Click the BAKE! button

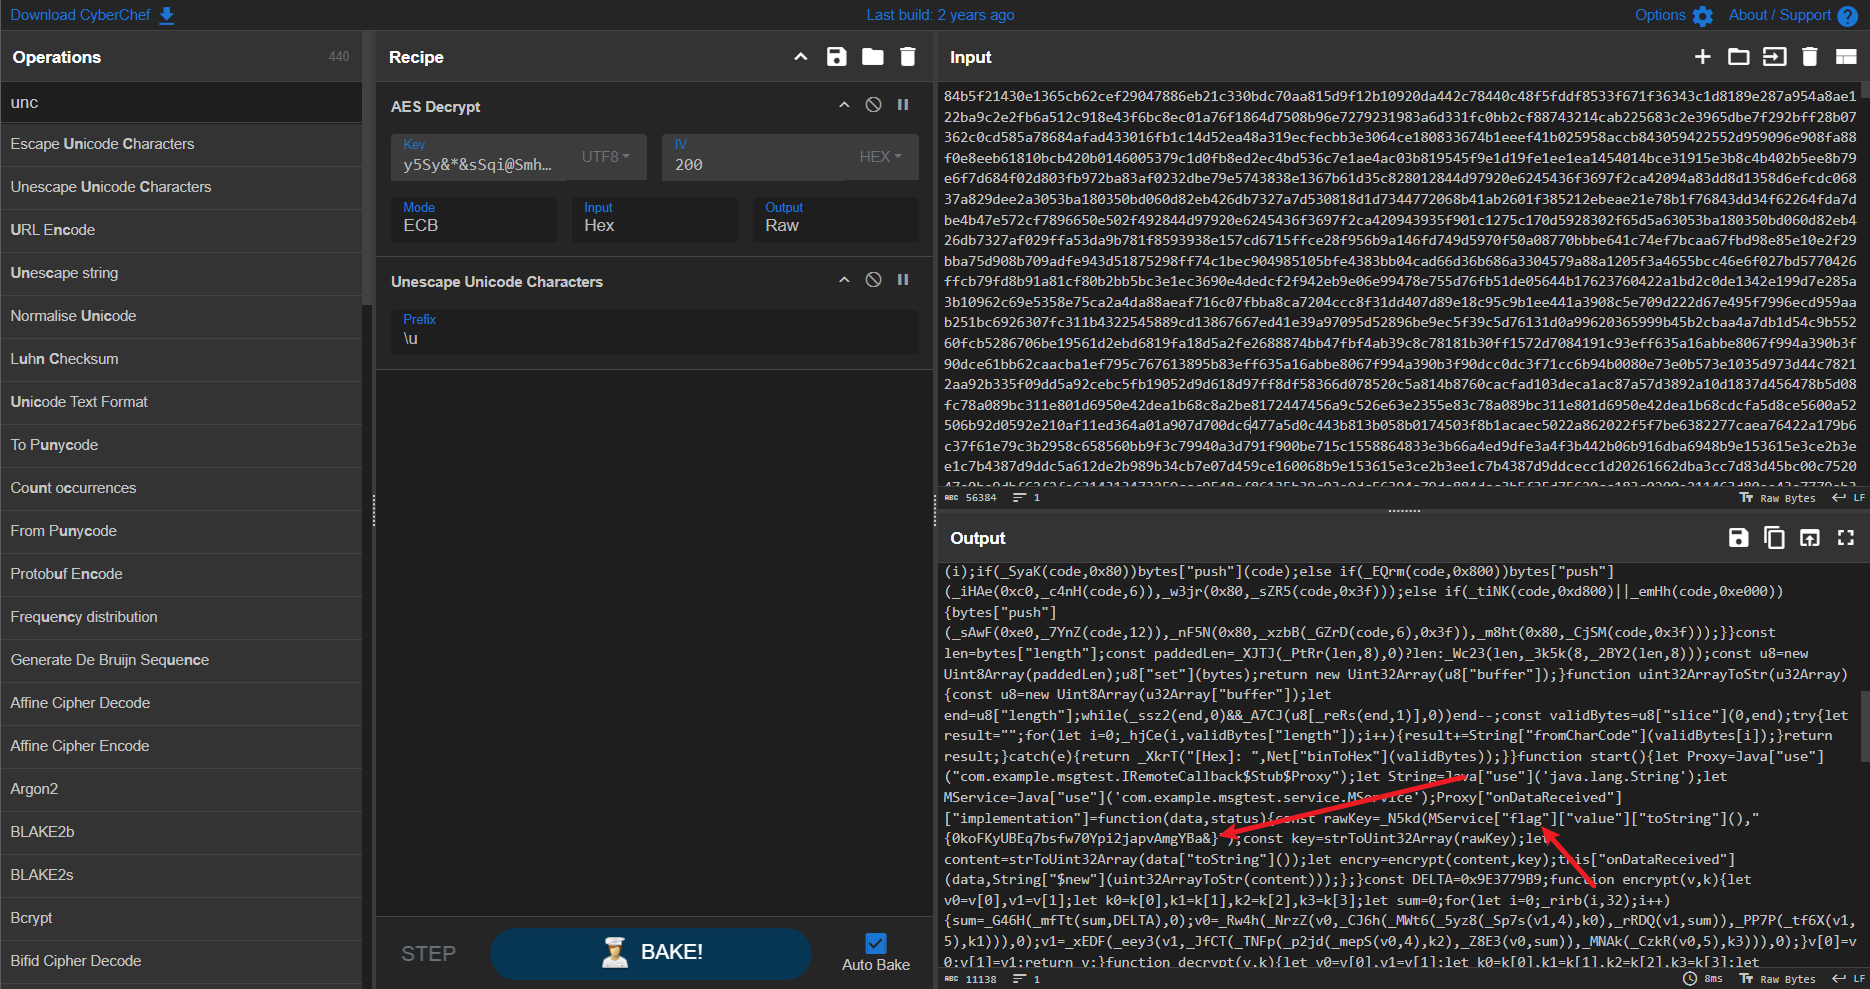pos(651,953)
